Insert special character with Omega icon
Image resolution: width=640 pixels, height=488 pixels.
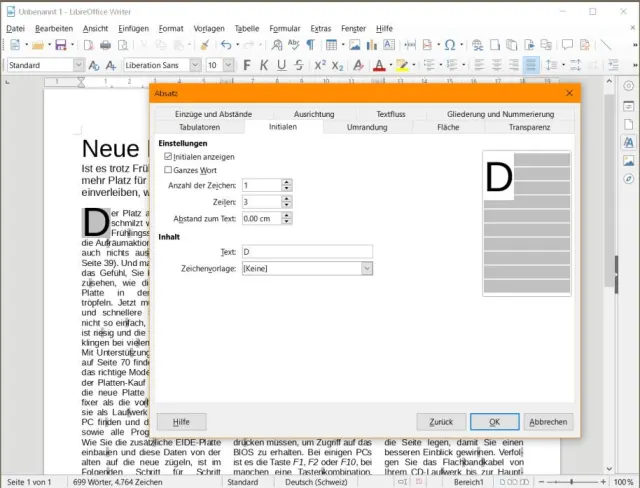[450, 45]
